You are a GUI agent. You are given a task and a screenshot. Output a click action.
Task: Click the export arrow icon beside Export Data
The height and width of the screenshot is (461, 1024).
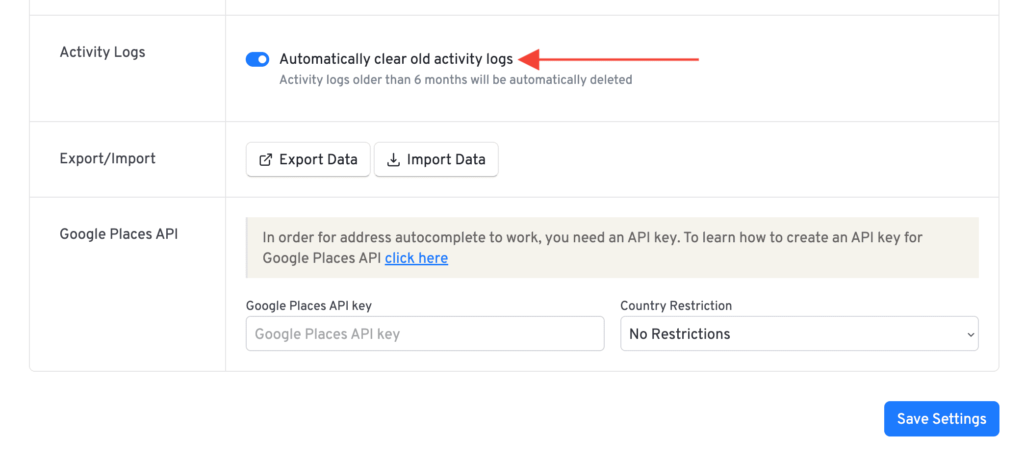(x=265, y=160)
